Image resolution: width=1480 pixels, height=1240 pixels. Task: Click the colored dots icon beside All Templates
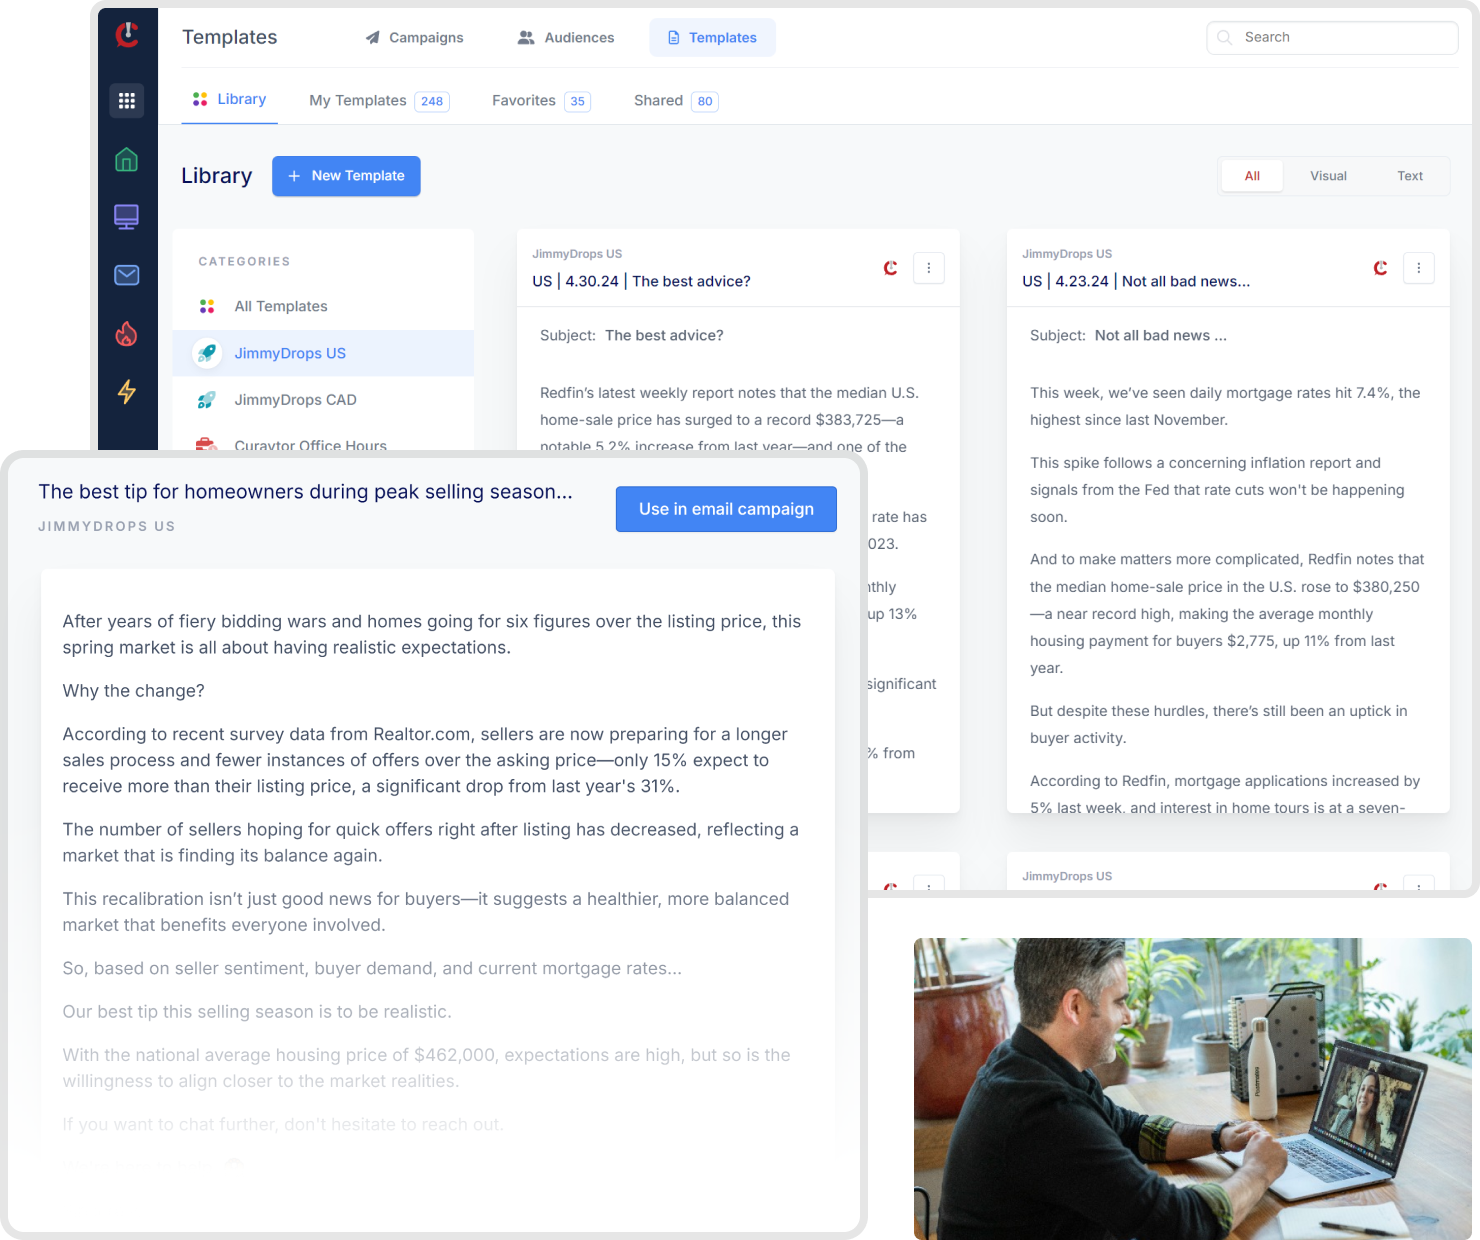(x=207, y=306)
